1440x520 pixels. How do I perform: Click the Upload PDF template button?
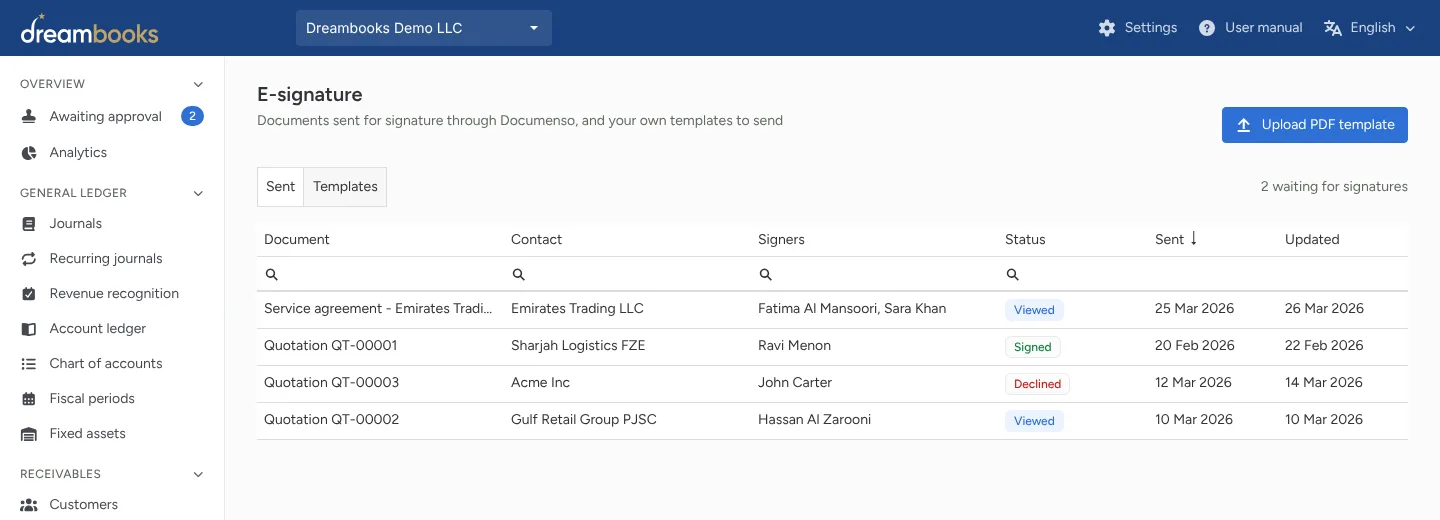pyautogui.click(x=1315, y=125)
